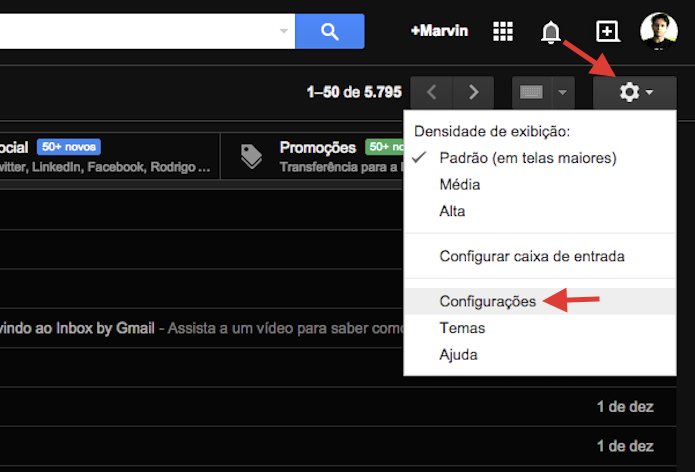Open the +Marvin Google+ link
695x472 pixels.
pos(439,31)
